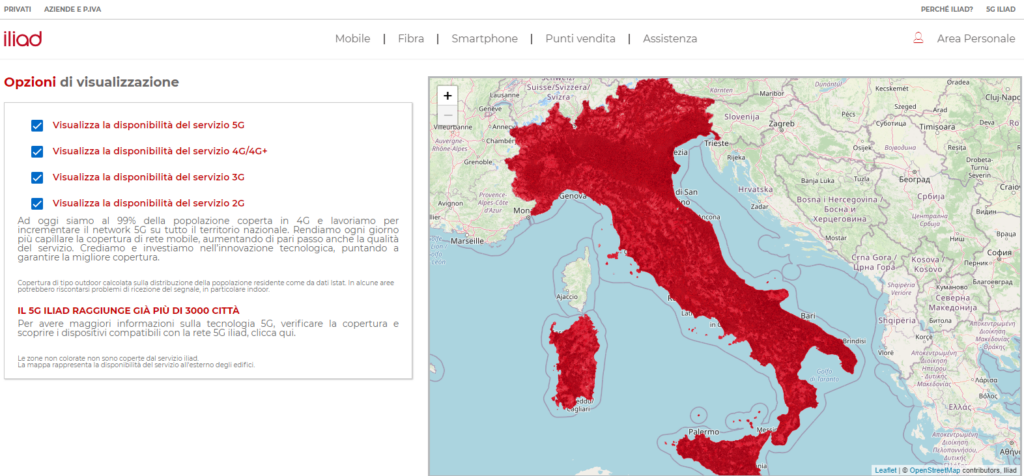Click the Leaflet attribution link
The height and width of the screenshot is (476, 1024).
click(x=885, y=470)
